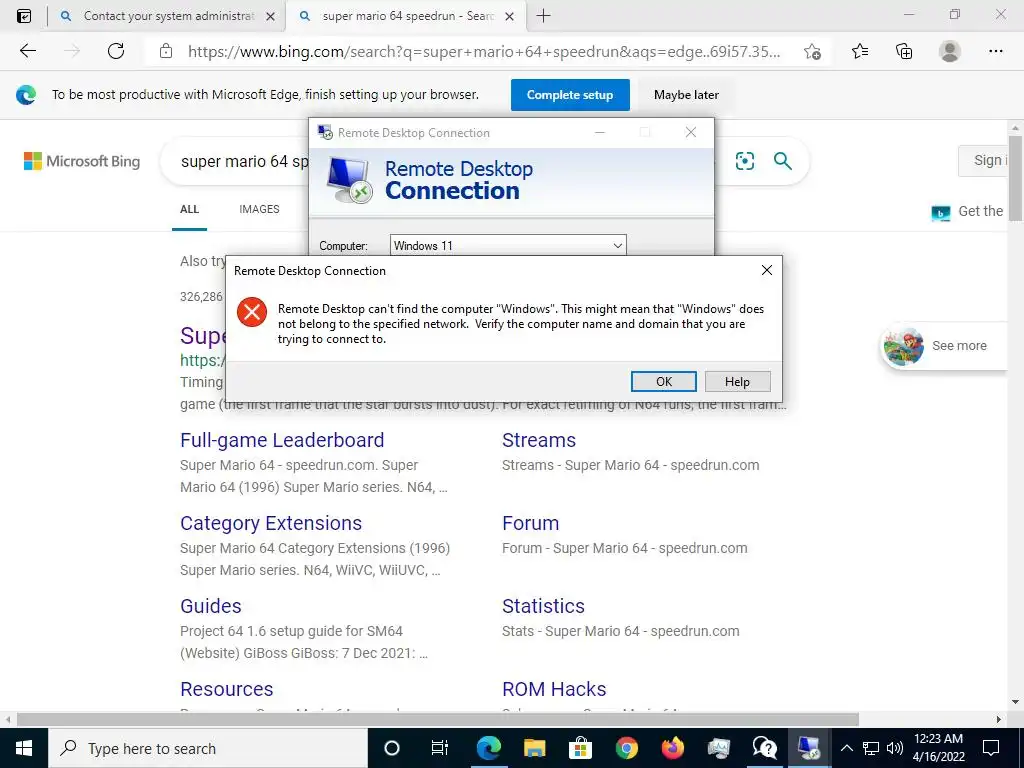Open the Guides link

tap(211, 606)
